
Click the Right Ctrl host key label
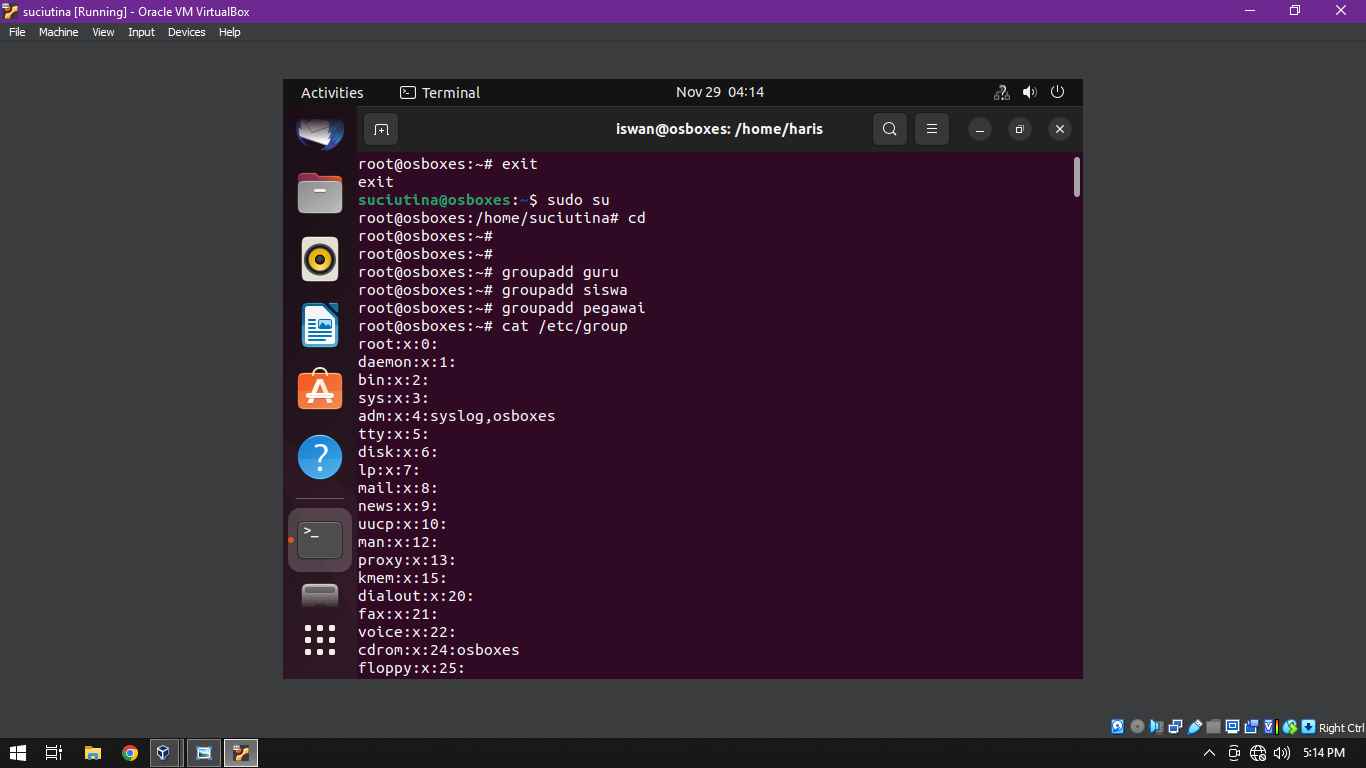click(x=1341, y=728)
